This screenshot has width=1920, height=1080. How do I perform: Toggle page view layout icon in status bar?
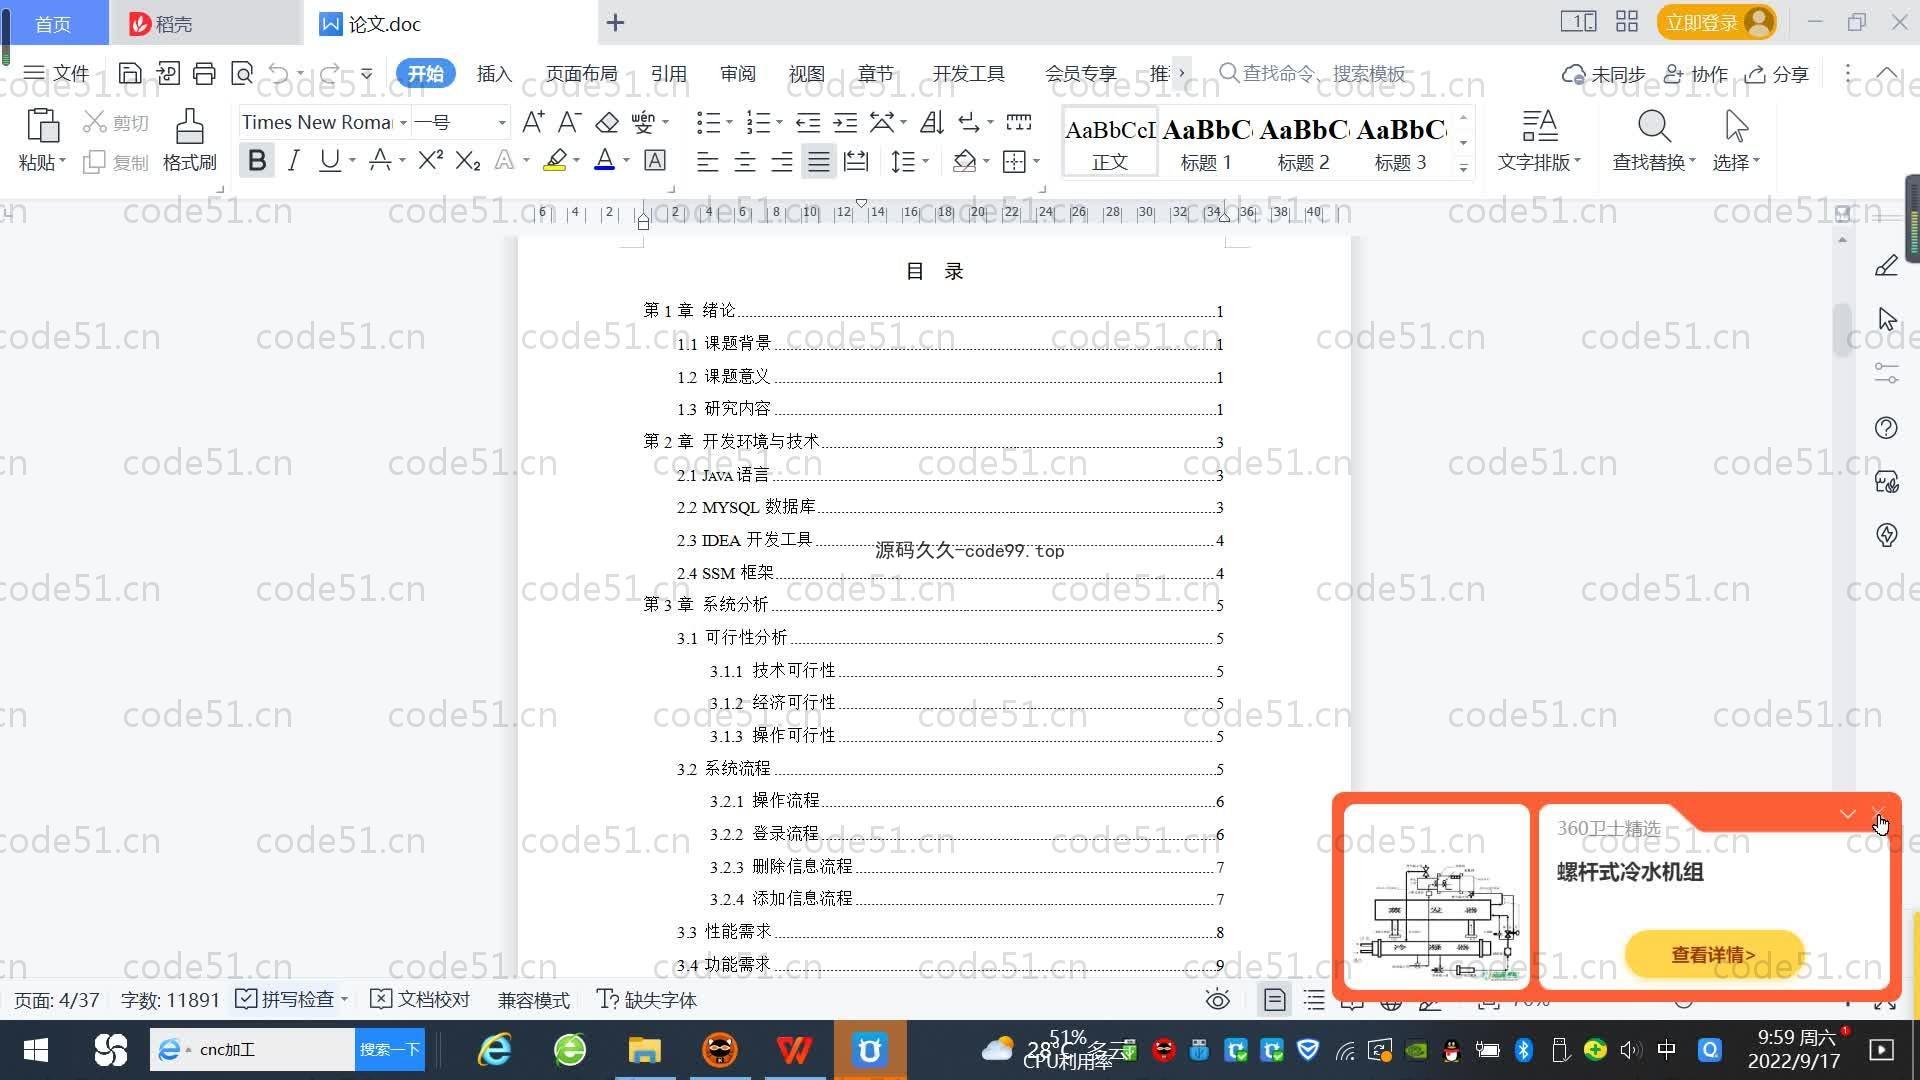[x=1274, y=1000]
